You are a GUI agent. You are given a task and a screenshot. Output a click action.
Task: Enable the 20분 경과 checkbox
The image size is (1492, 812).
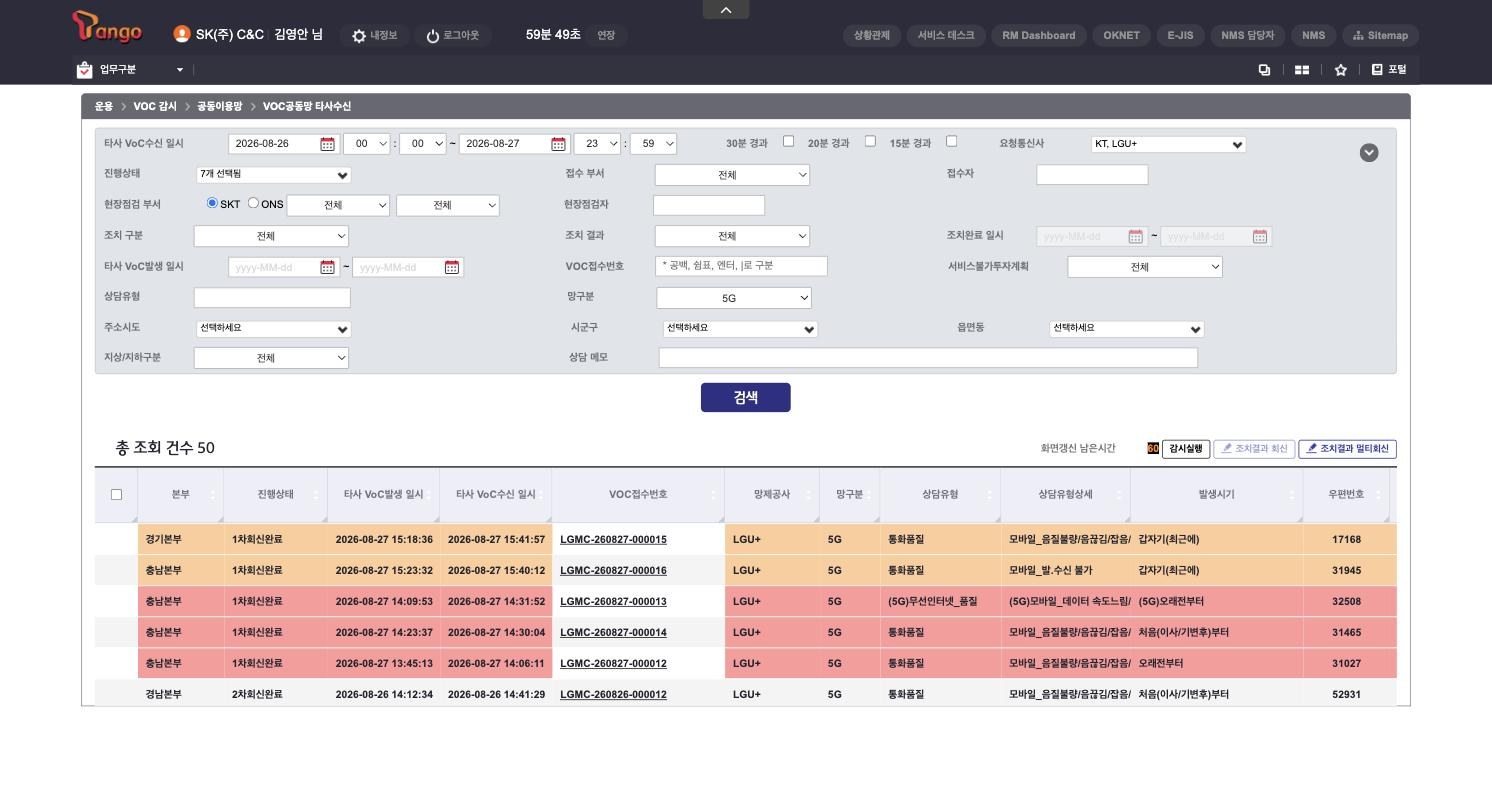[x=870, y=141]
